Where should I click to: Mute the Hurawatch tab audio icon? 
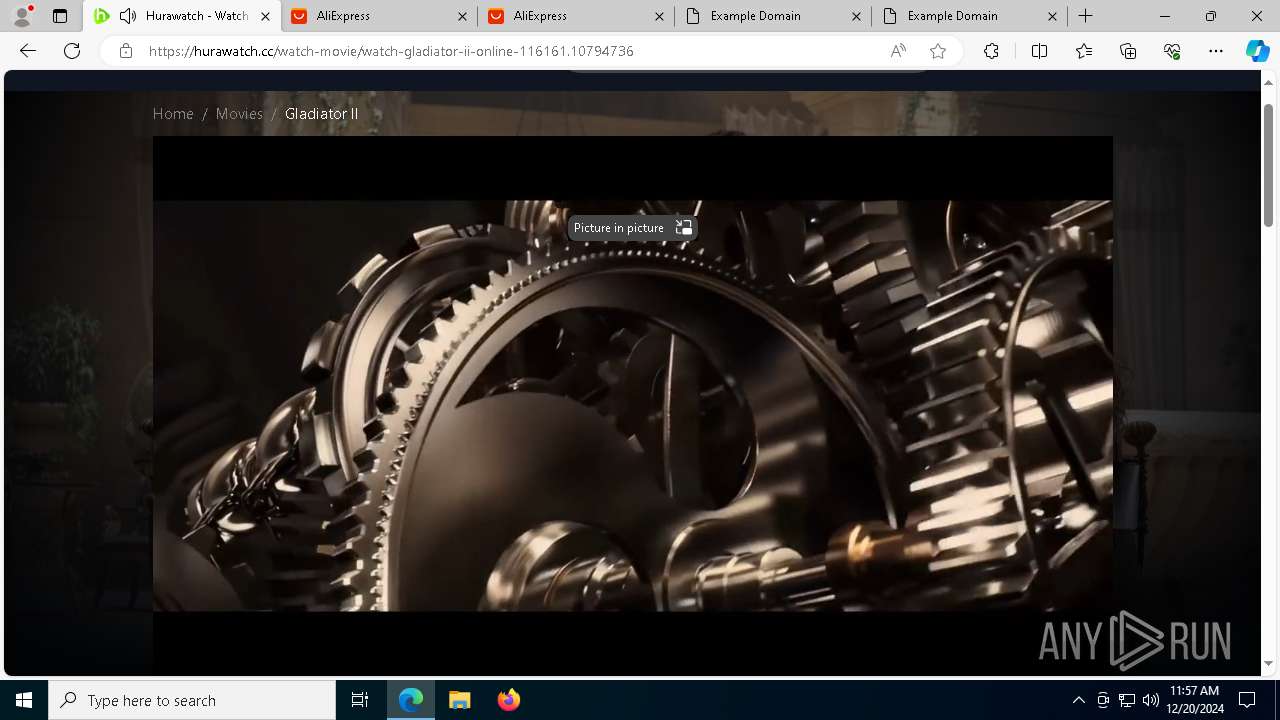pos(128,16)
